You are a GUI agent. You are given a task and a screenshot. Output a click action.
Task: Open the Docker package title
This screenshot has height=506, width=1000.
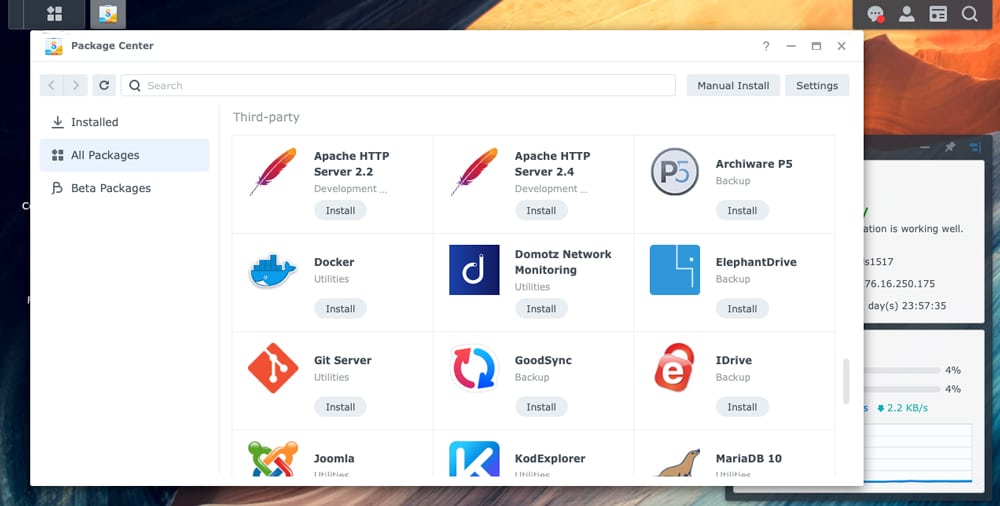point(334,262)
